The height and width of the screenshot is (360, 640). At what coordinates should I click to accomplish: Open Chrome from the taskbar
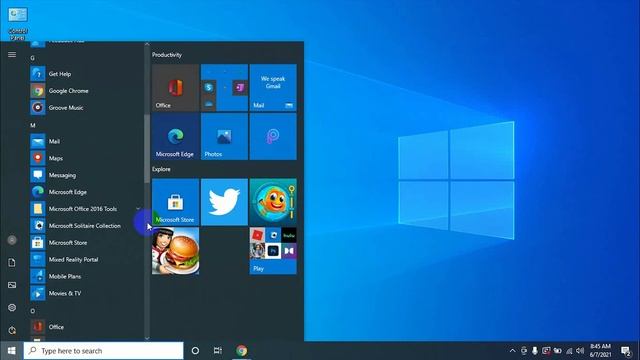click(x=242, y=351)
